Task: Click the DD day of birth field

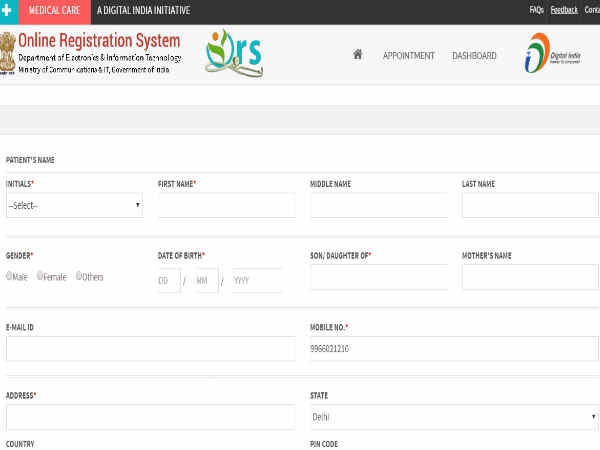Action: (x=168, y=280)
